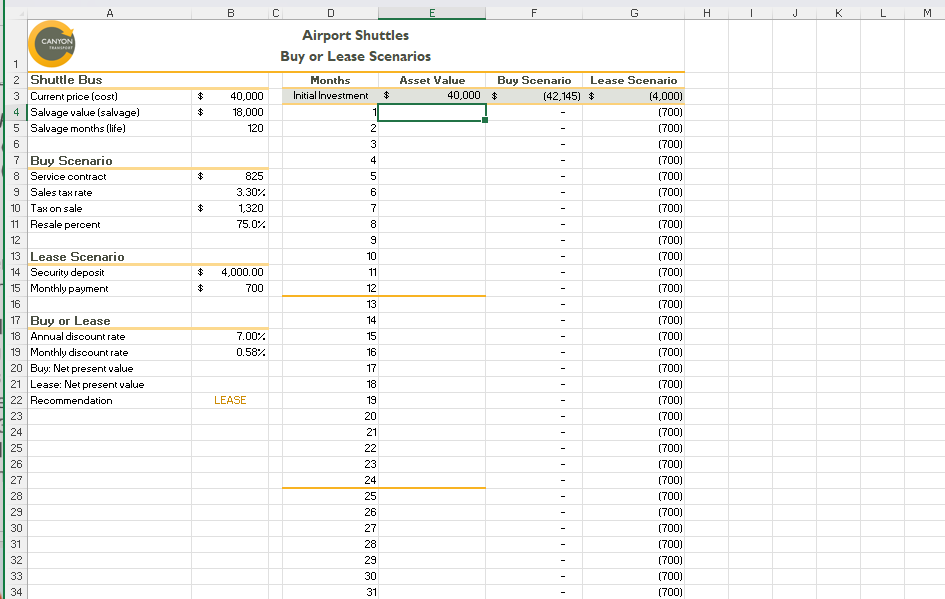Select the LEASE recommendation cell
945x599 pixels.
point(230,400)
